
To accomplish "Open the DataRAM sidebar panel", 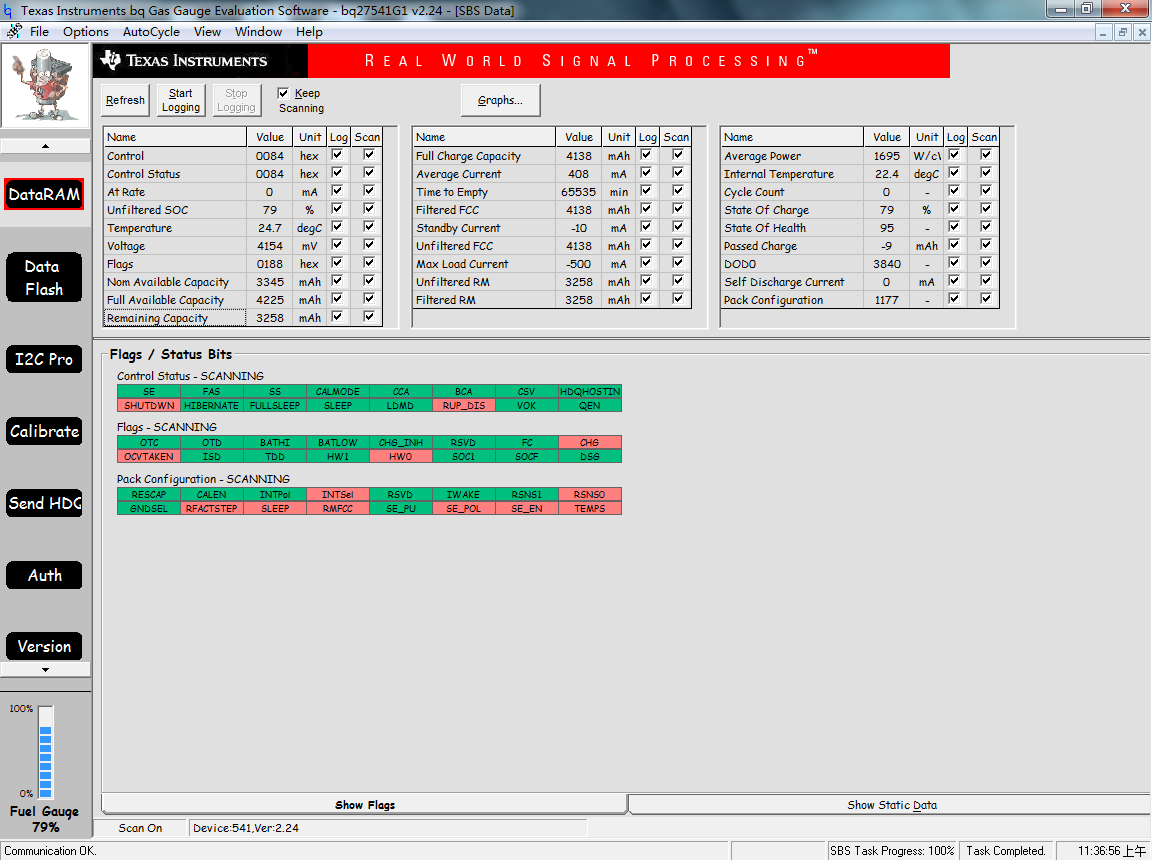I will click(x=44, y=195).
